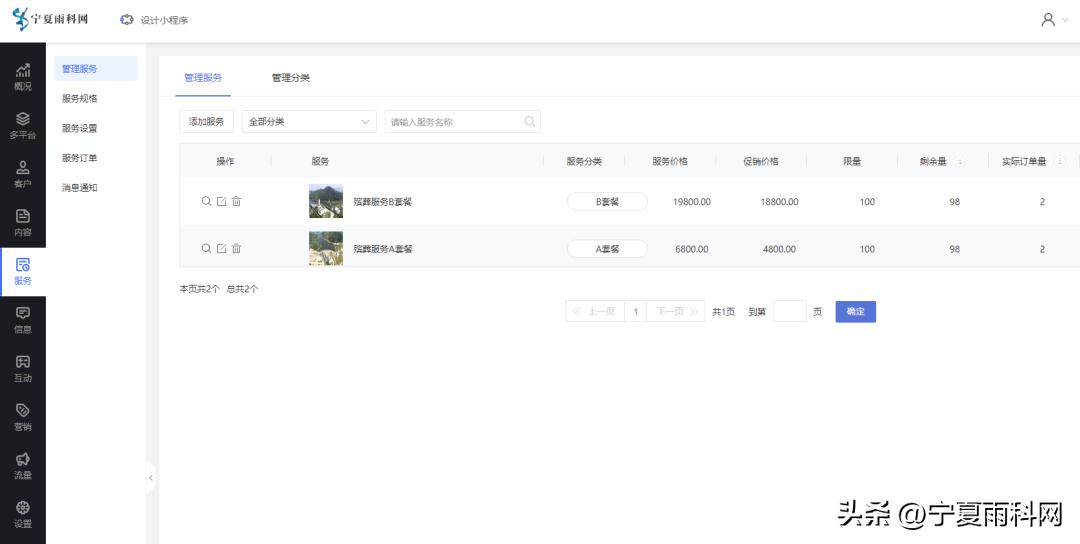1080x544 pixels.
Task: Delete the 殡葬服务A套餐 row
Action: click(236, 249)
